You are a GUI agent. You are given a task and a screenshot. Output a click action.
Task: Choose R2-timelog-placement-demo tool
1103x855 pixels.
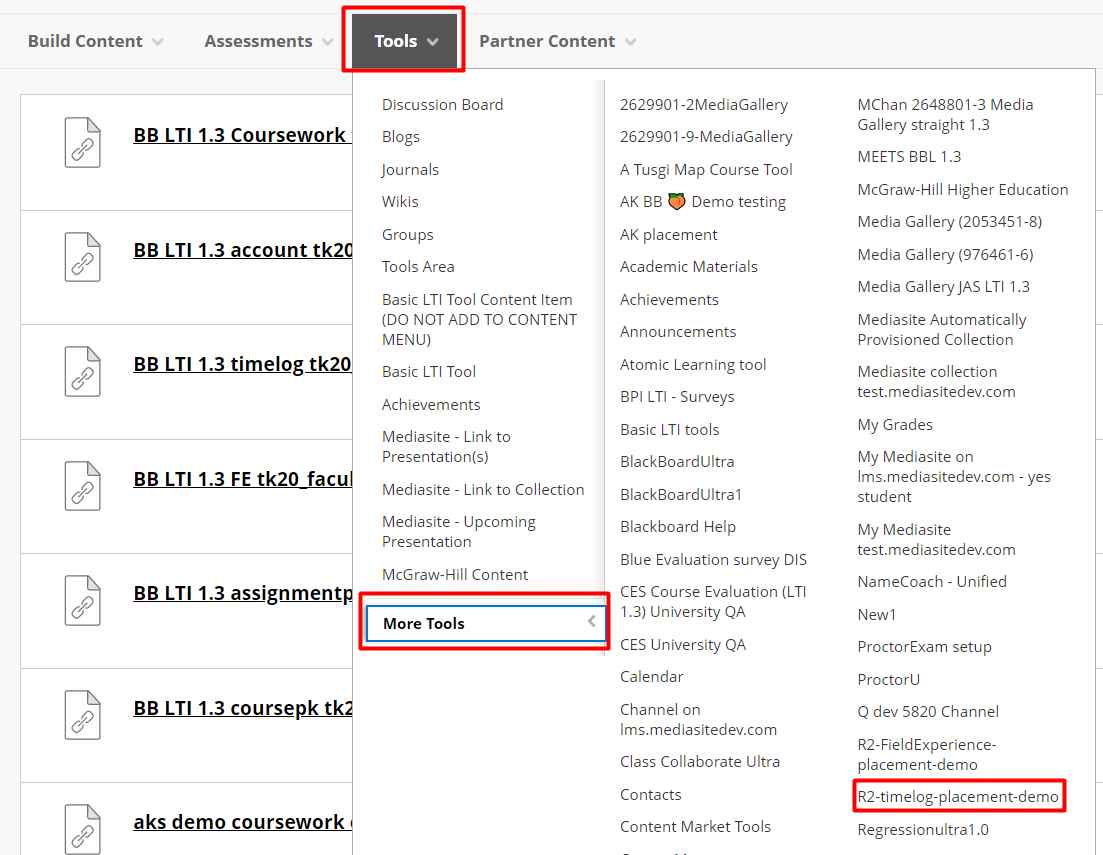958,797
